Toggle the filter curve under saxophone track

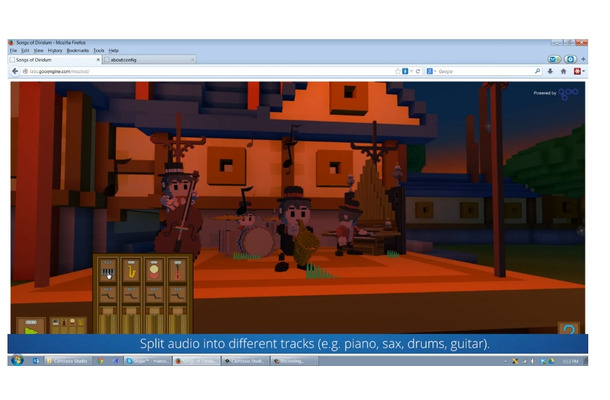131,295
